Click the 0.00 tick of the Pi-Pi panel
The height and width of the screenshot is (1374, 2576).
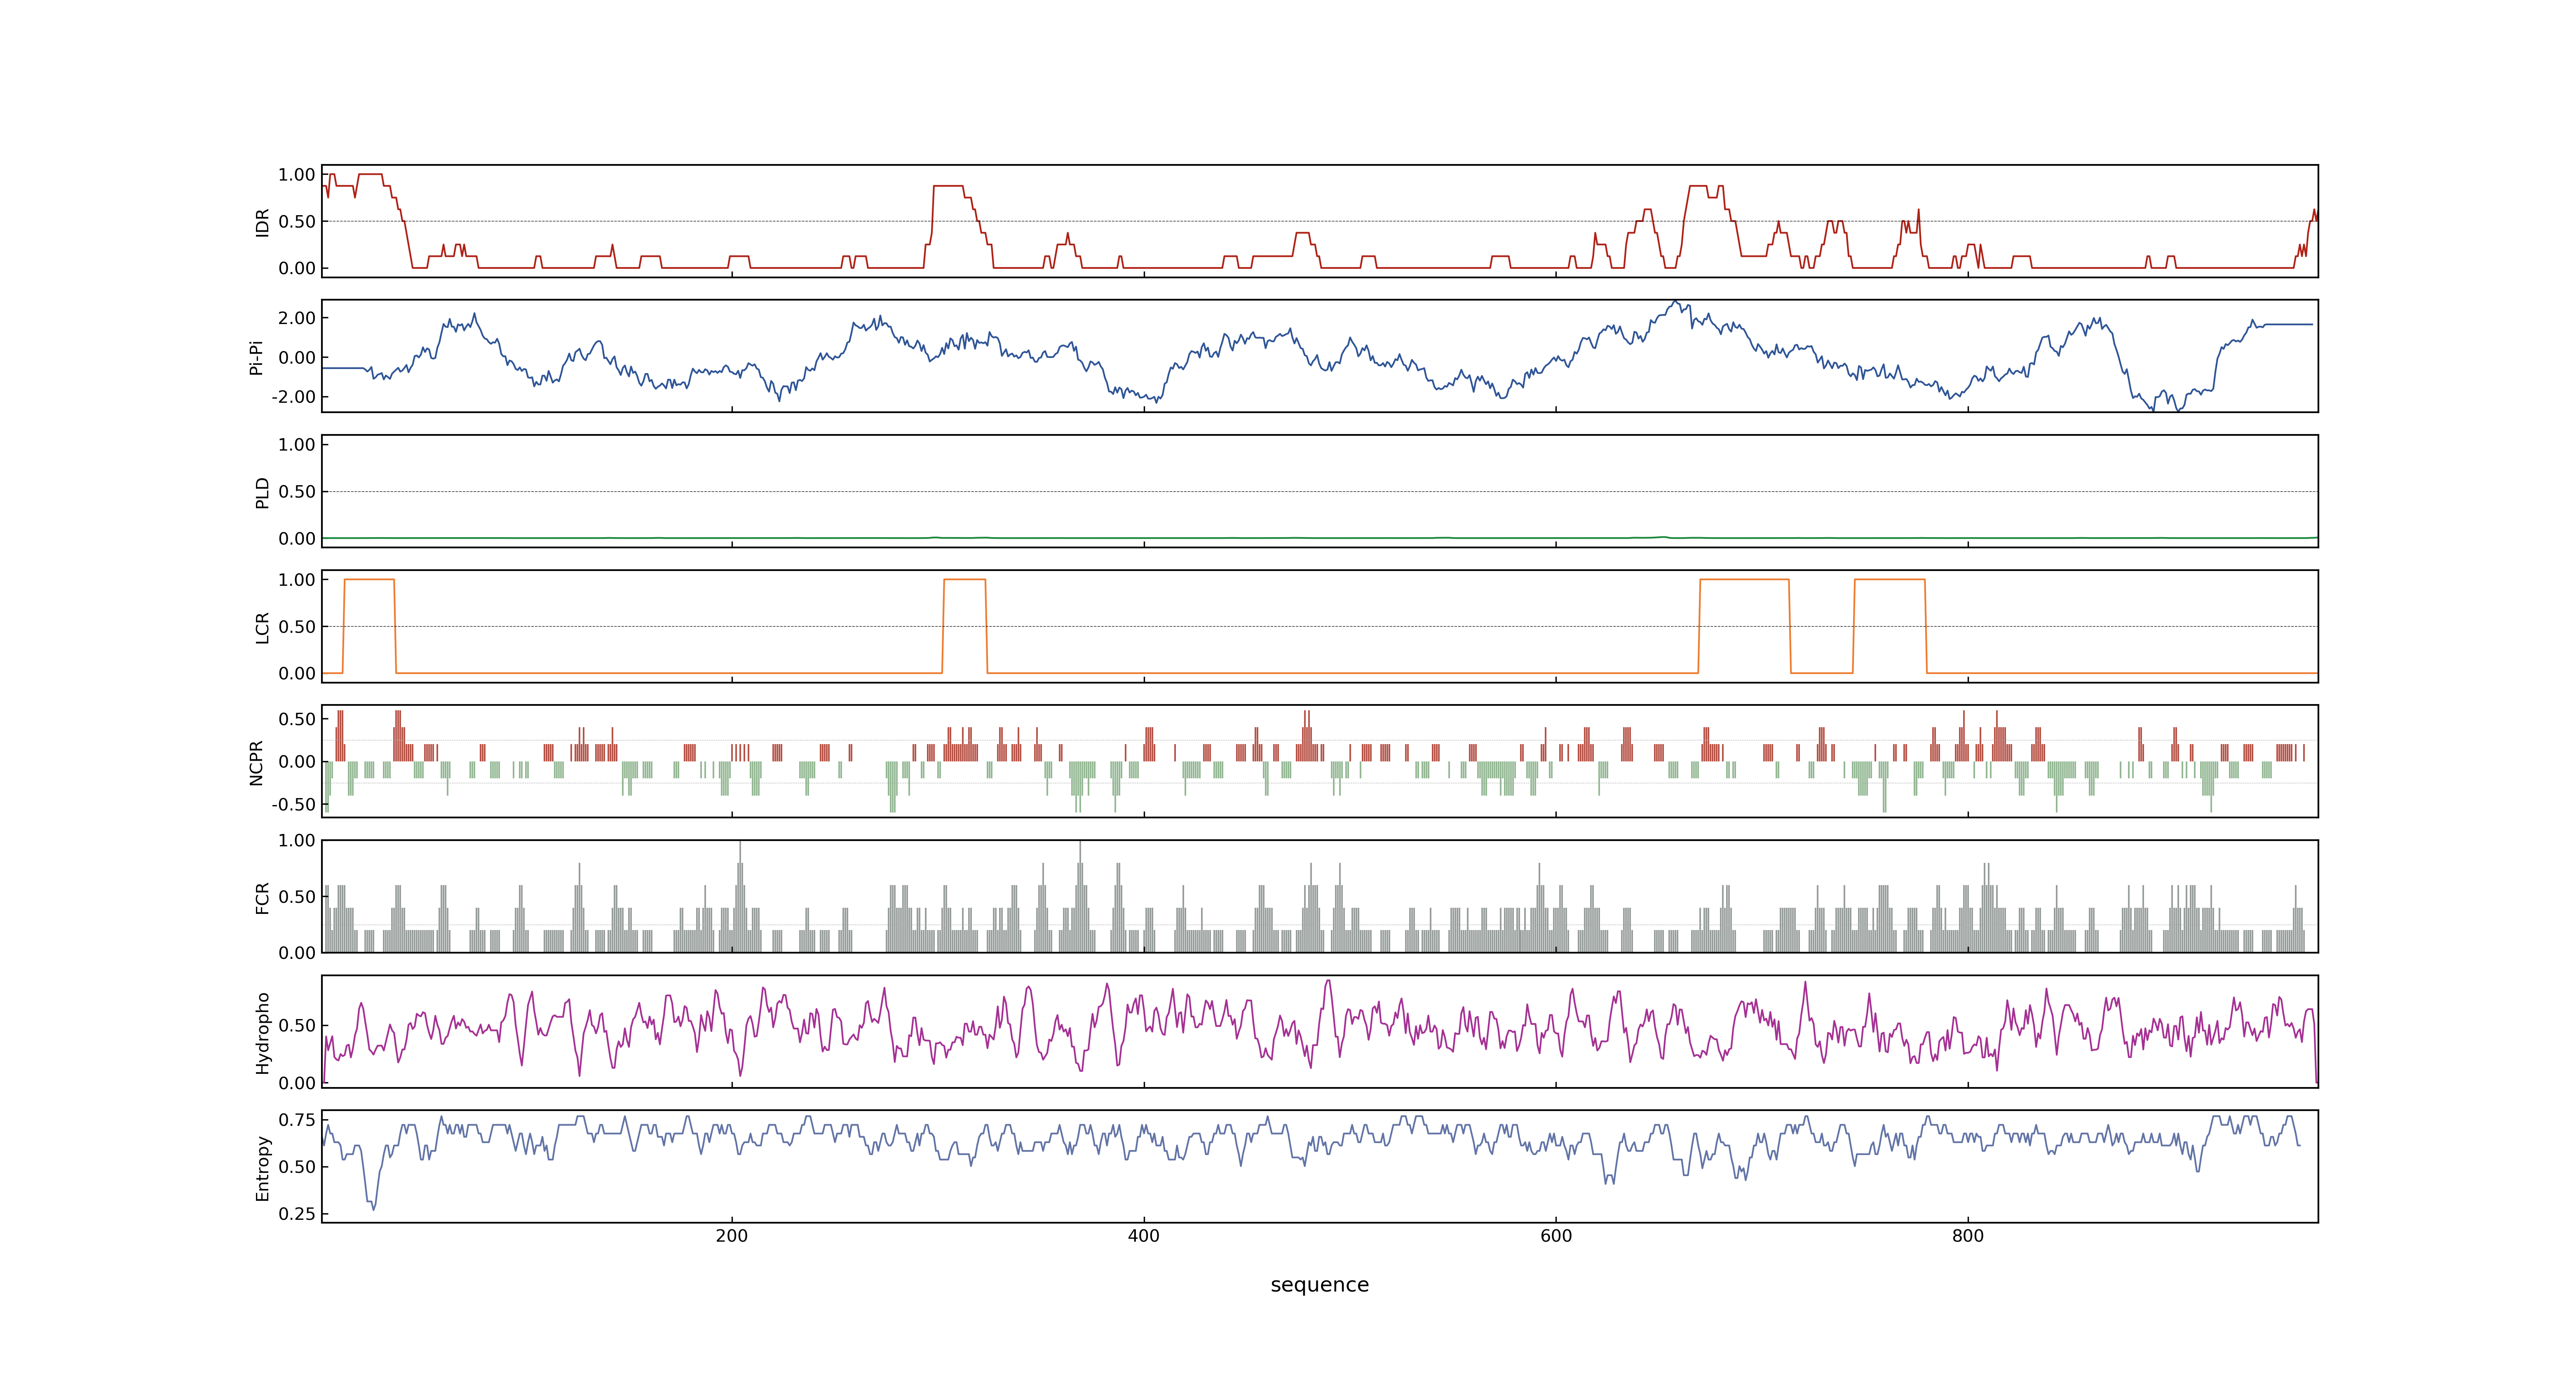pyautogui.click(x=297, y=357)
